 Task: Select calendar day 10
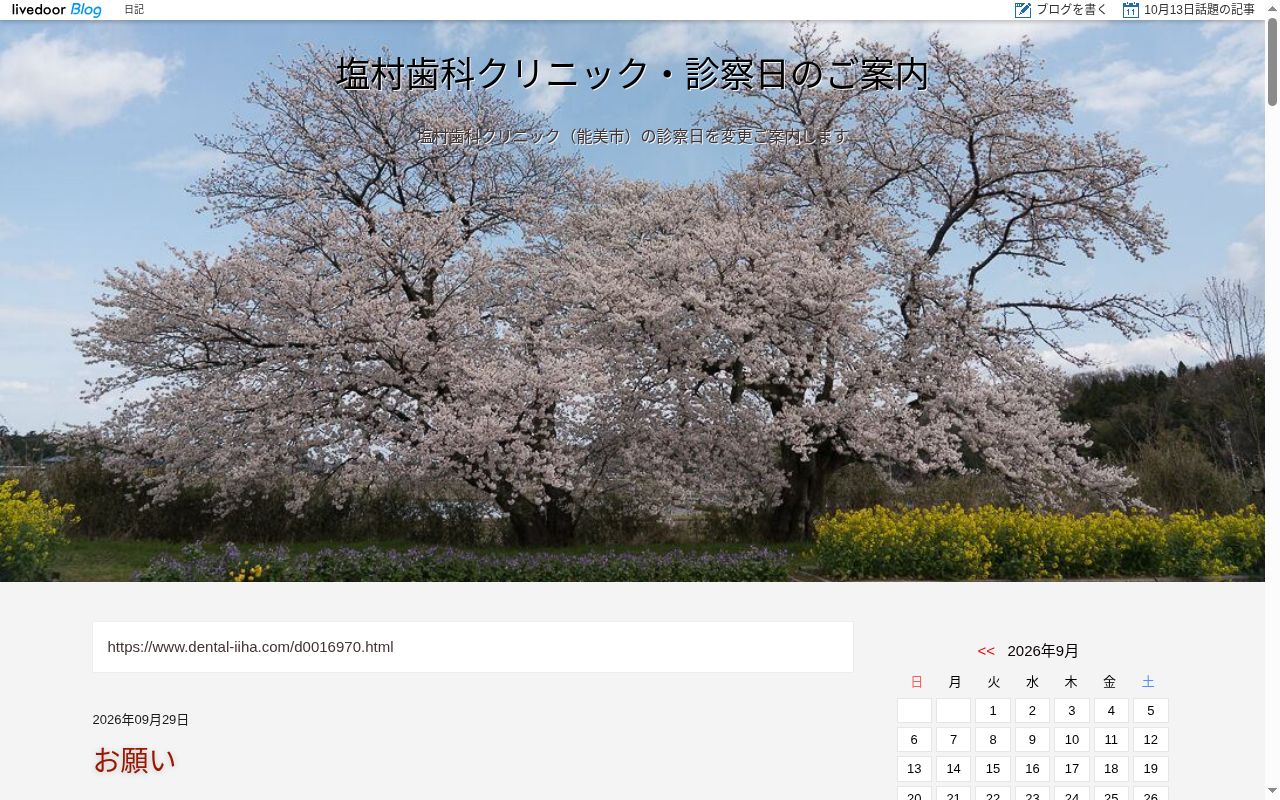click(x=1072, y=740)
